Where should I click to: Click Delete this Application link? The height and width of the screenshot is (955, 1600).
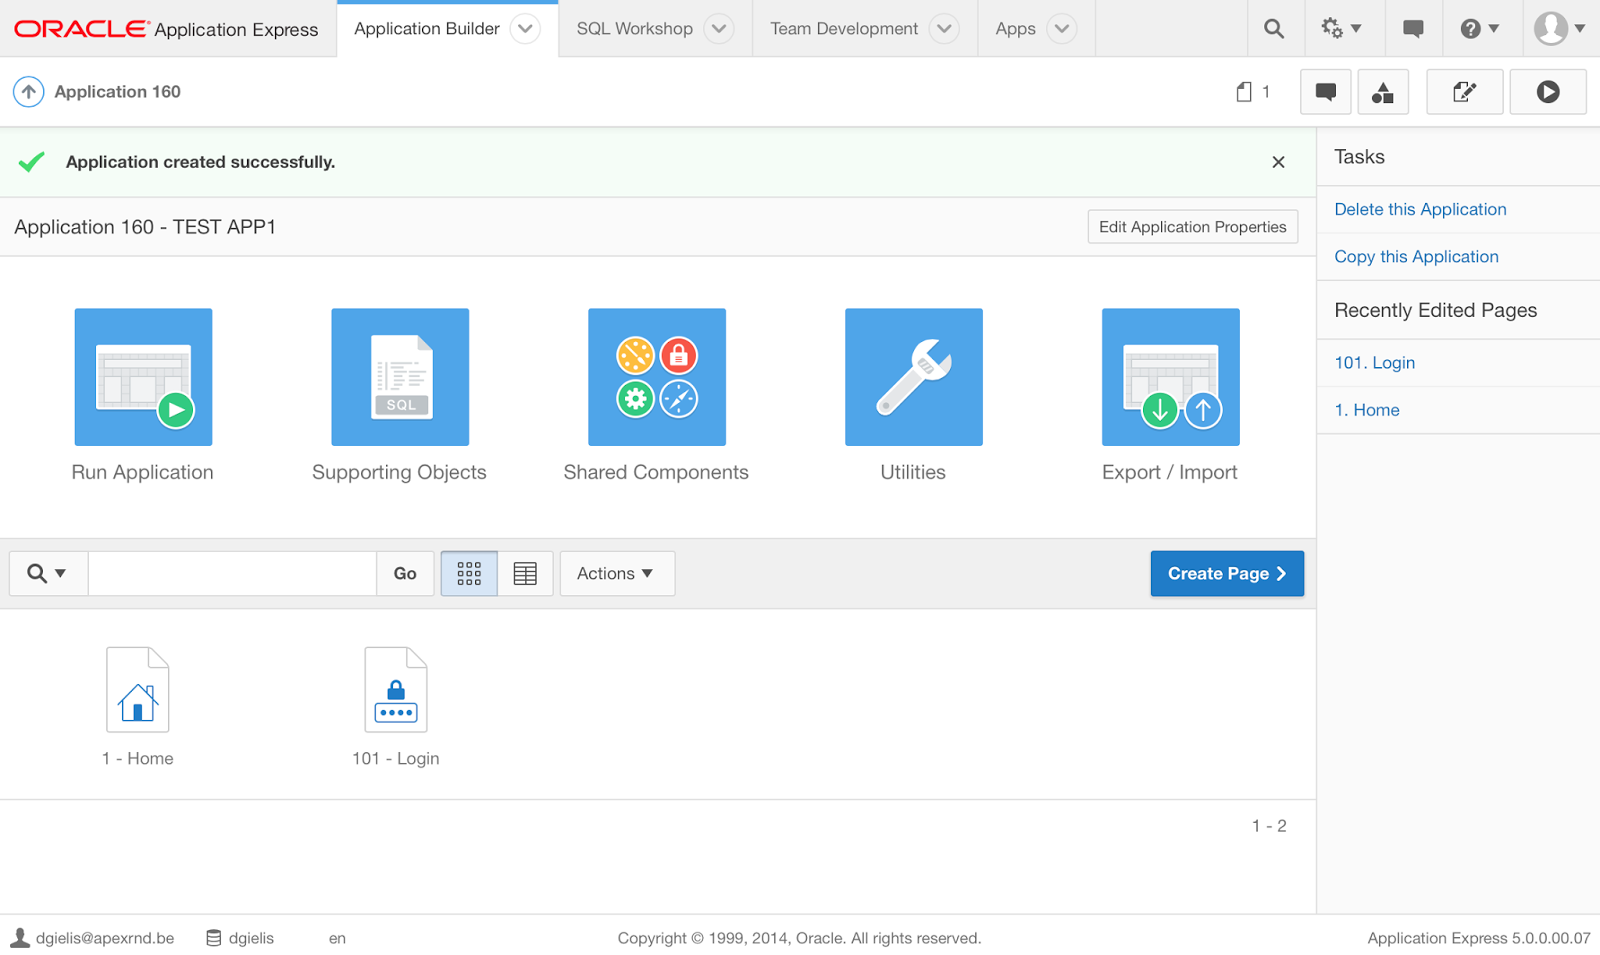click(x=1420, y=209)
